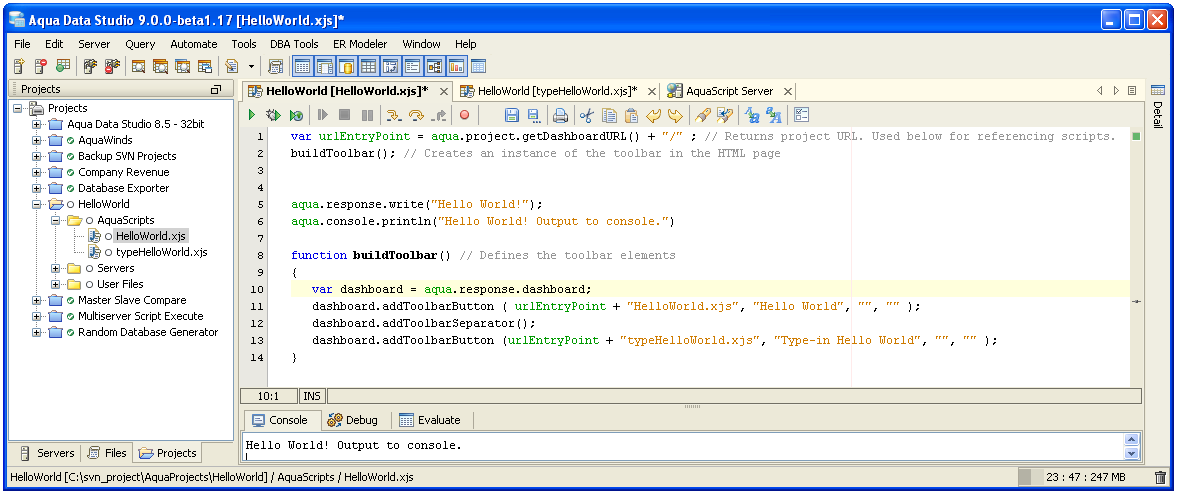
Task: Cut selection with the scissors icon
Action: (586, 115)
